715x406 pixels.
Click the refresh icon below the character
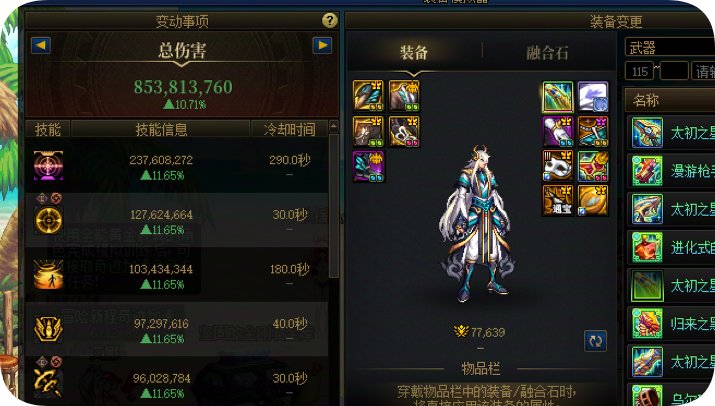[596, 341]
